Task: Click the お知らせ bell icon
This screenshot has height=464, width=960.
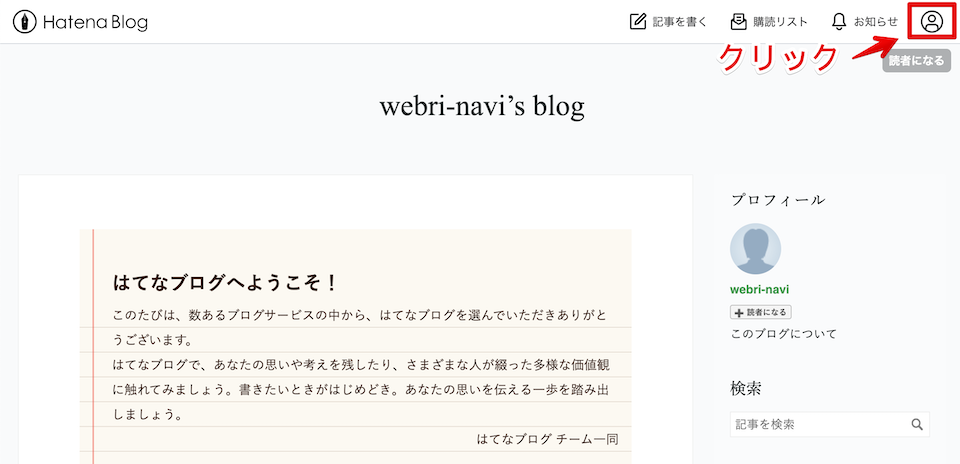Action: pos(839,21)
